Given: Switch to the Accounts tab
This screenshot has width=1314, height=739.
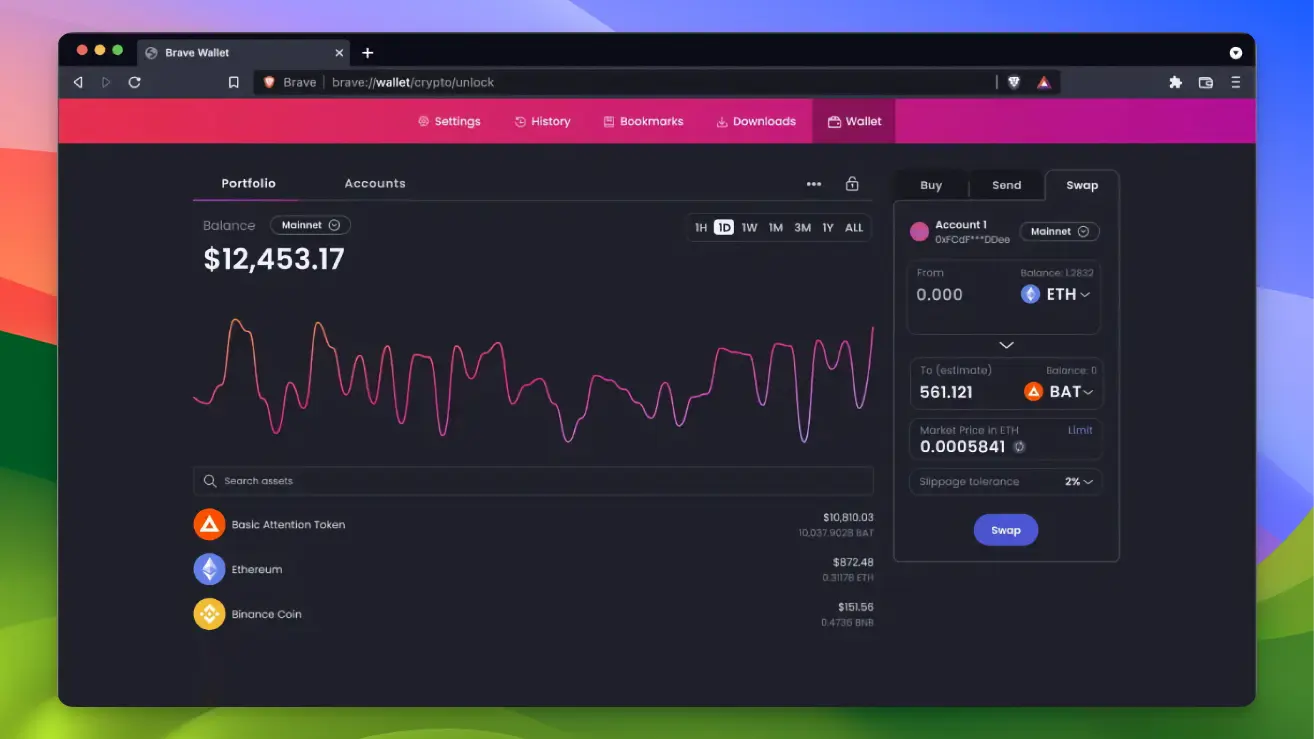Looking at the screenshot, I should tap(375, 183).
